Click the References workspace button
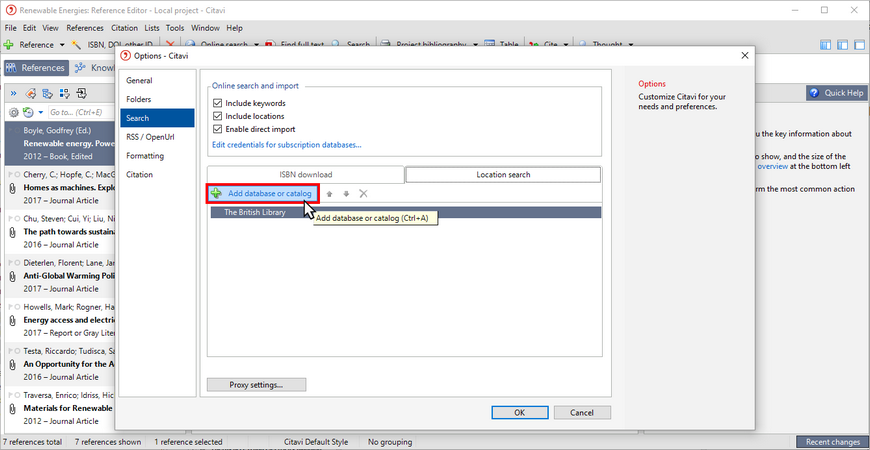The image size is (870, 450). pyautogui.click(x=37, y=68)
